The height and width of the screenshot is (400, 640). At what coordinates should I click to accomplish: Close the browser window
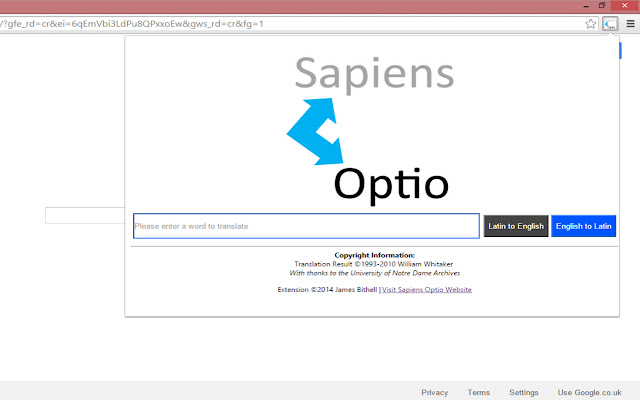point(624,5)
